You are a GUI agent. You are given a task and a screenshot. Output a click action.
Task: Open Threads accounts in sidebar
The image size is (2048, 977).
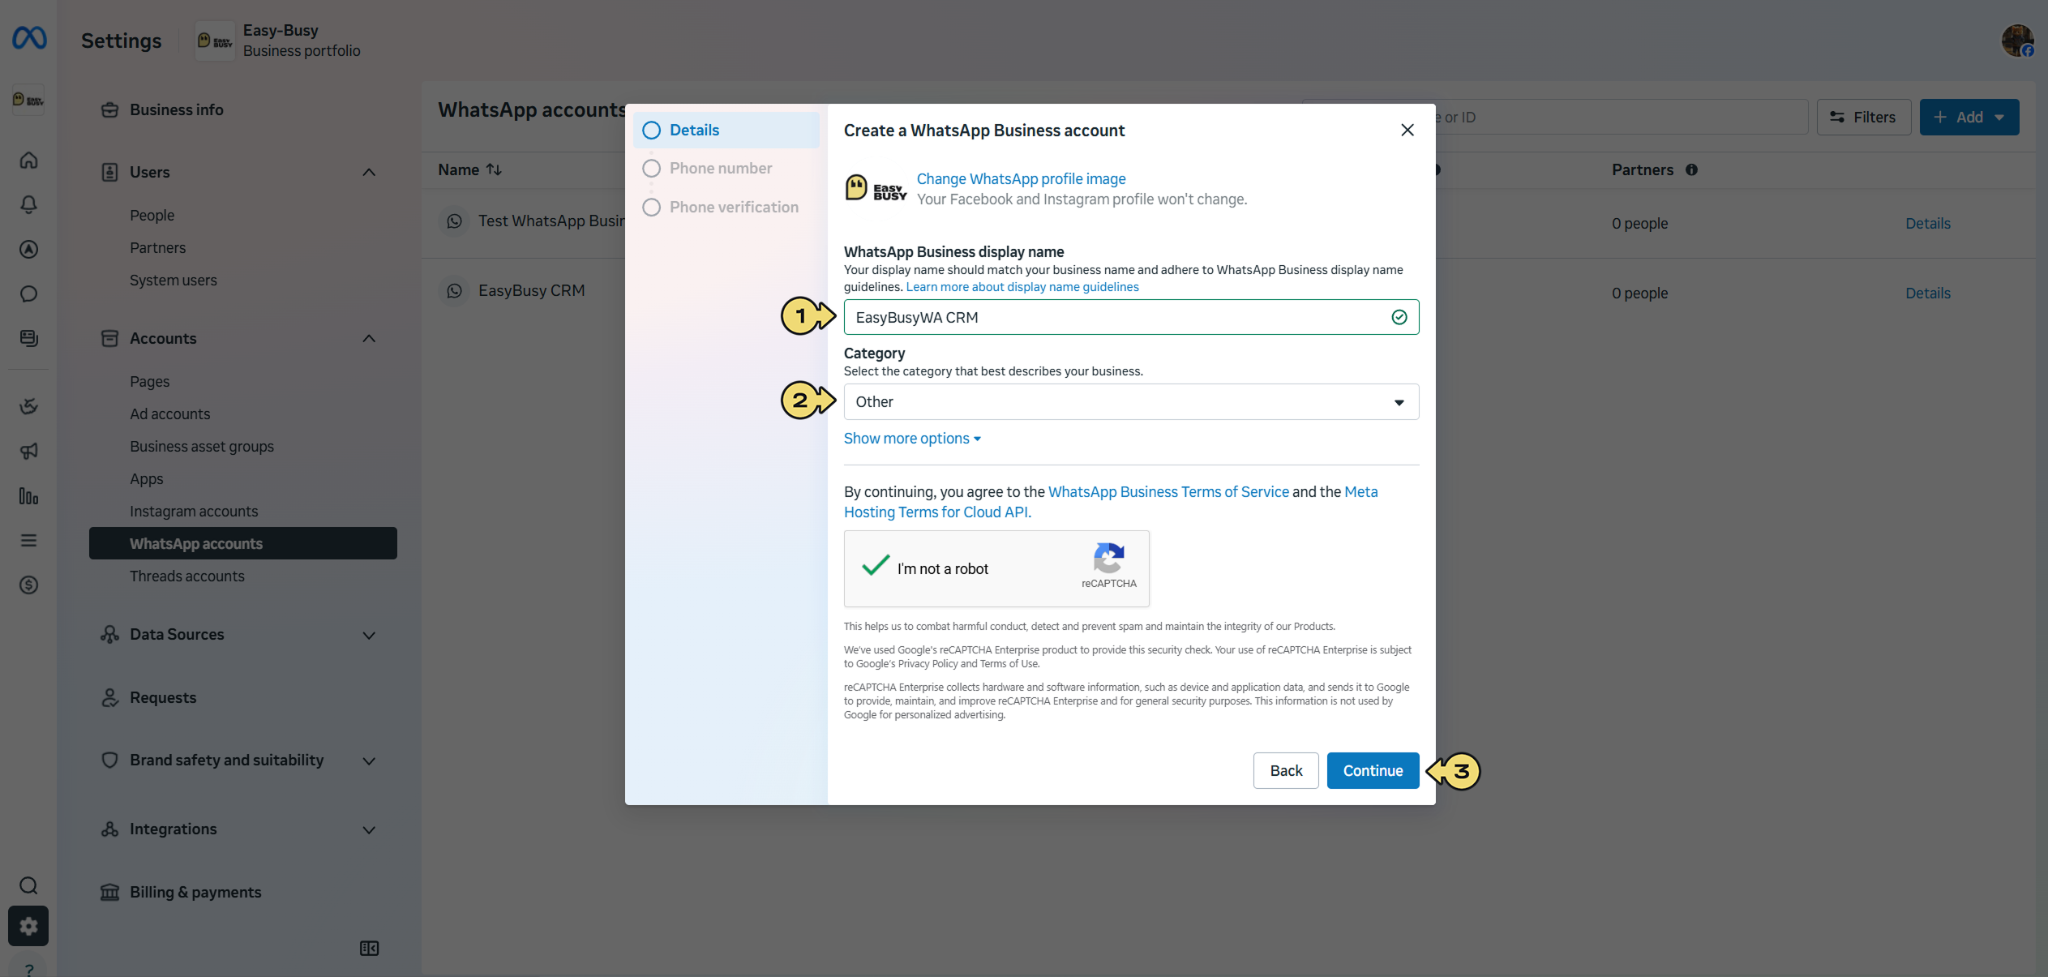pyautogui.click(x=187, y=576)
